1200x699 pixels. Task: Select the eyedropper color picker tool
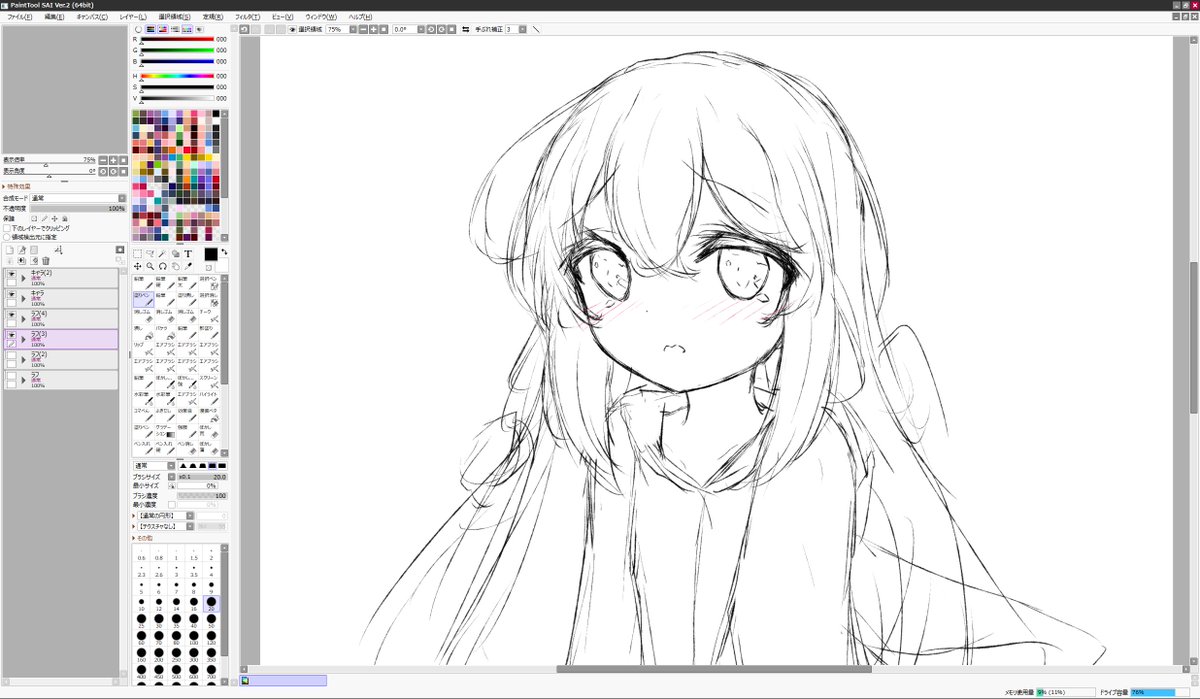(x=187, y=267)
